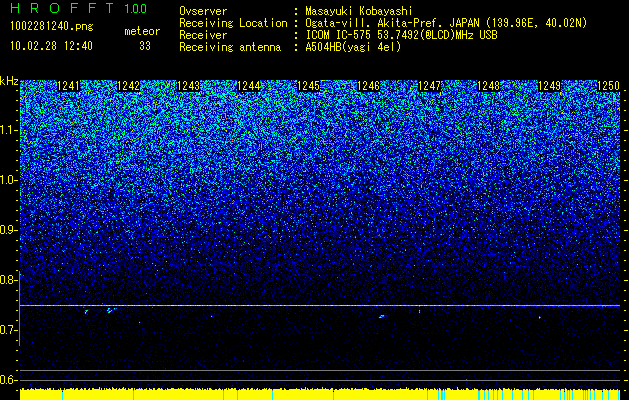
Task: Click the 1247 time marker
Action: pyautogui.click(x=429, y=86)
